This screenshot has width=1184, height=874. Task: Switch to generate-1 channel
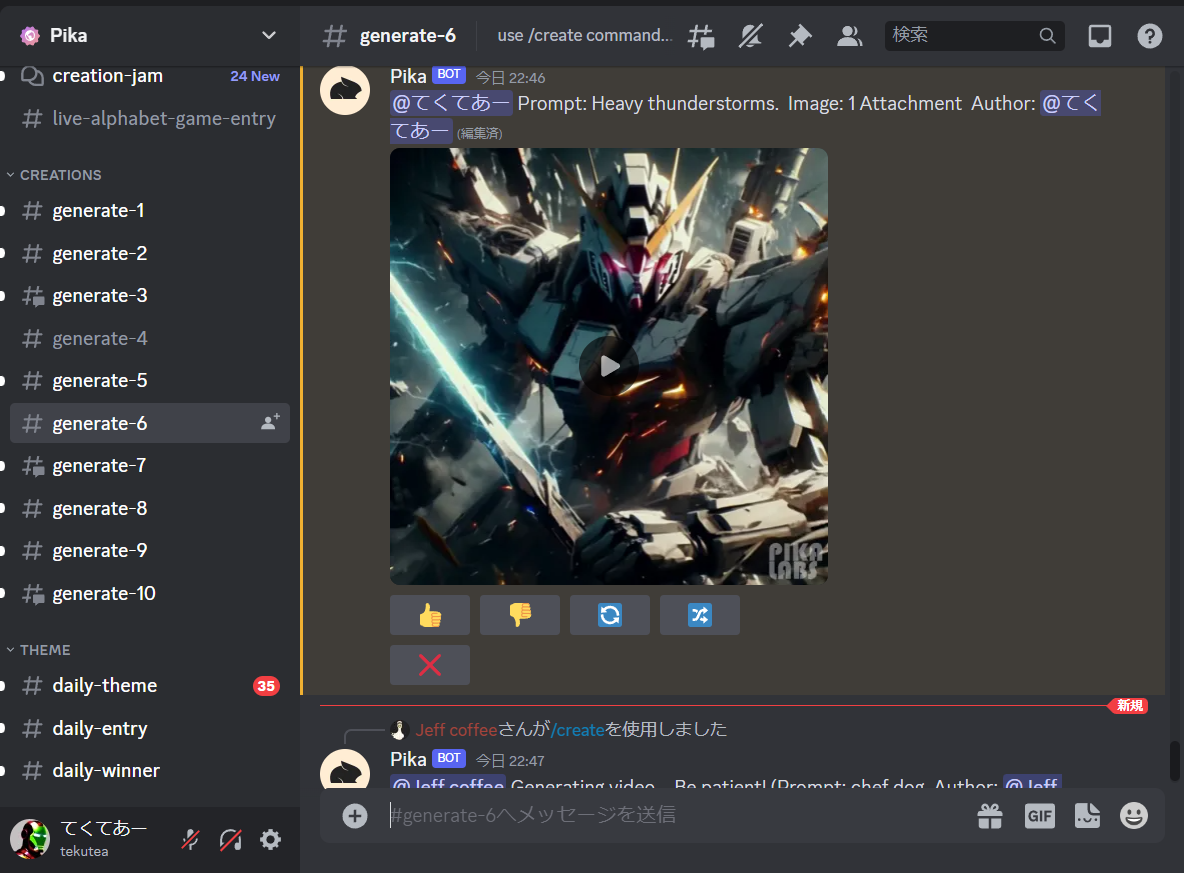tap(150, 211)
